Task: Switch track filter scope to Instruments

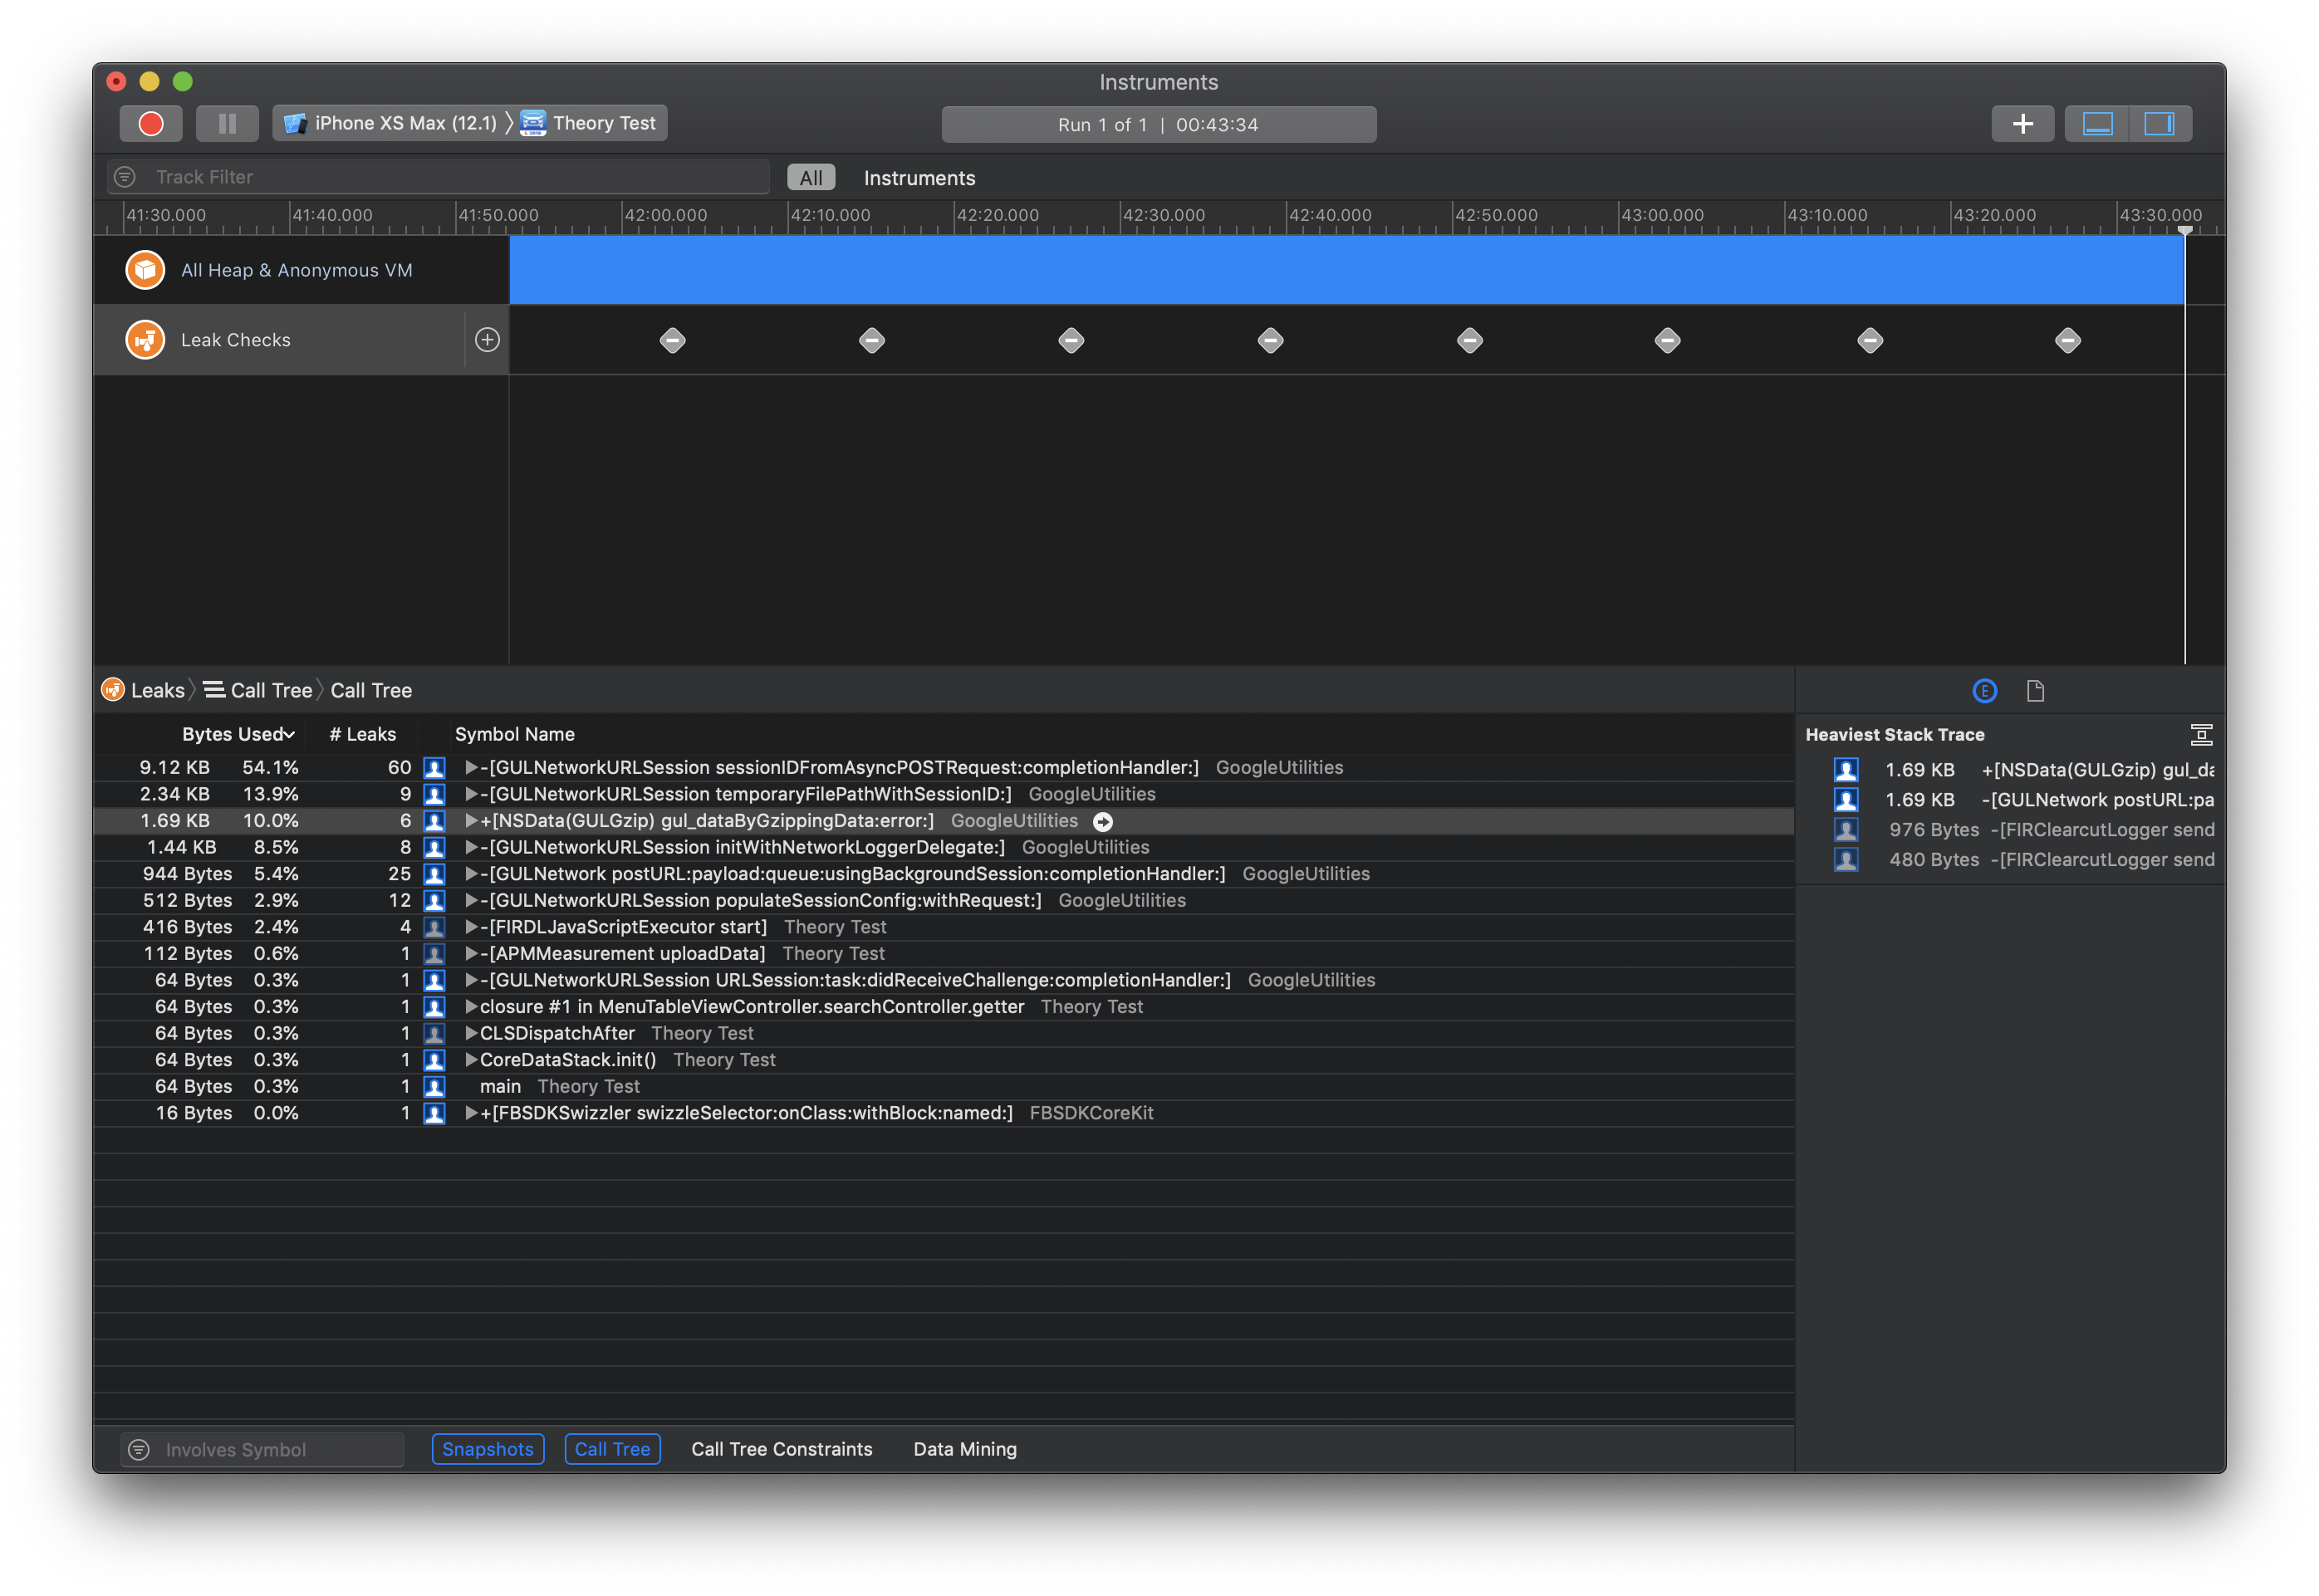Action: point(918,177)
